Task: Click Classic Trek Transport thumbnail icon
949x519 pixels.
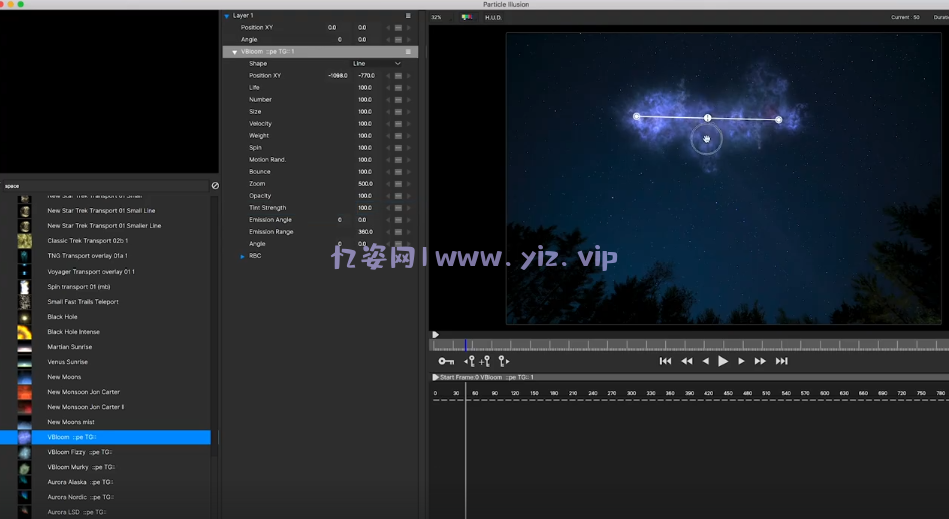Action: (25, 241)
